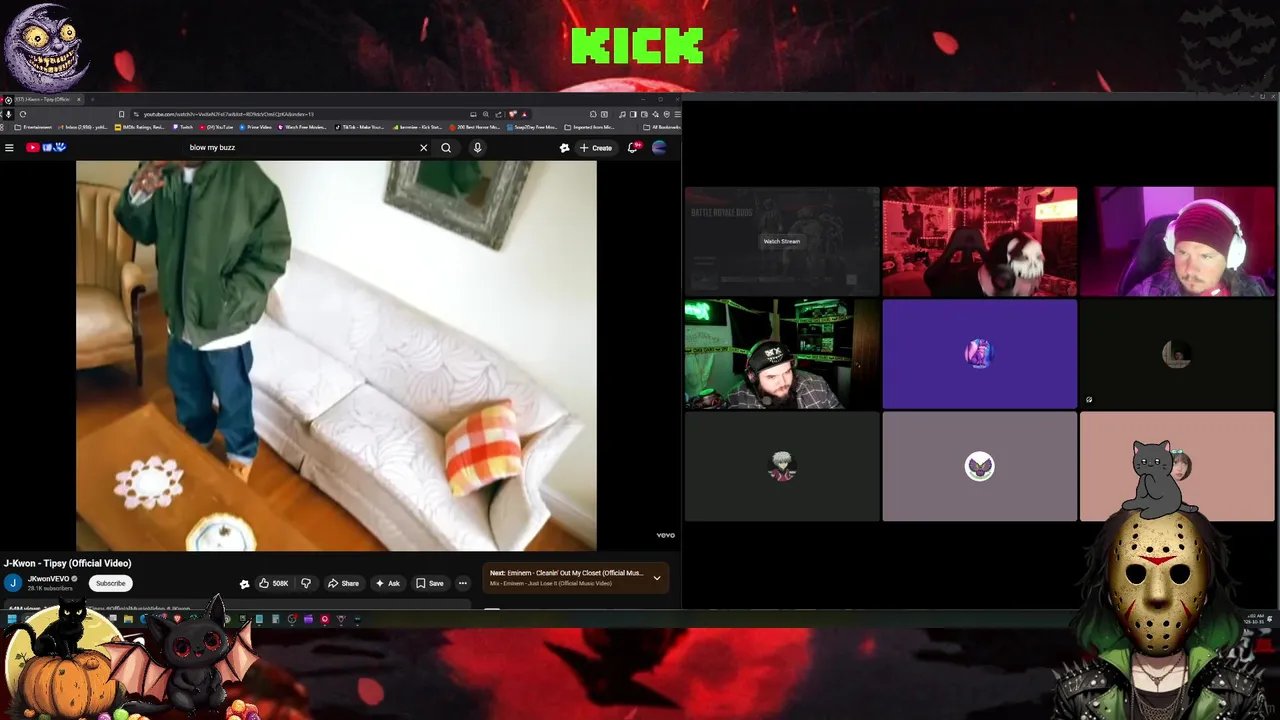Like the video showing 508K likes
The height and width of the screenshot is (720, 1280).
click(x=273, y=583)
